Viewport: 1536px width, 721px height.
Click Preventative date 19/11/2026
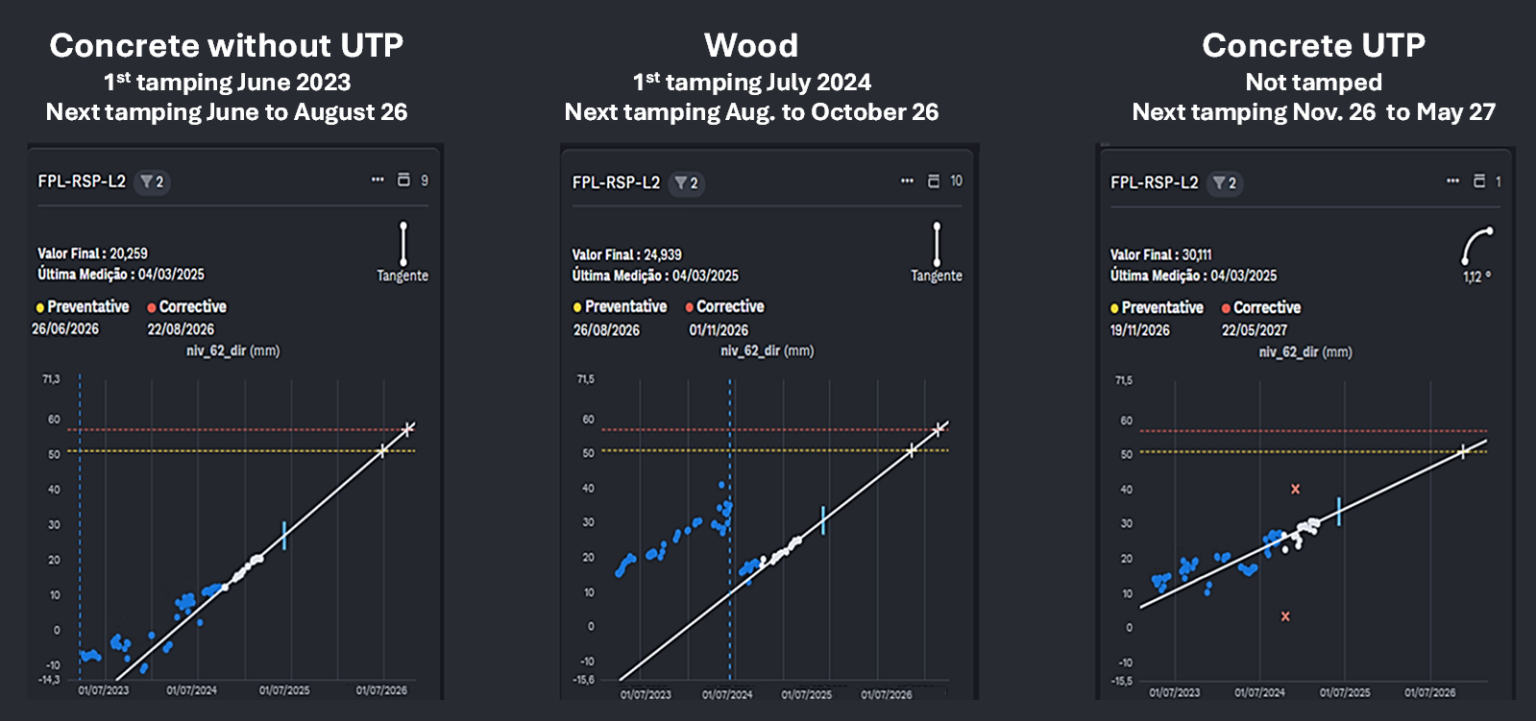[1142, 330]
